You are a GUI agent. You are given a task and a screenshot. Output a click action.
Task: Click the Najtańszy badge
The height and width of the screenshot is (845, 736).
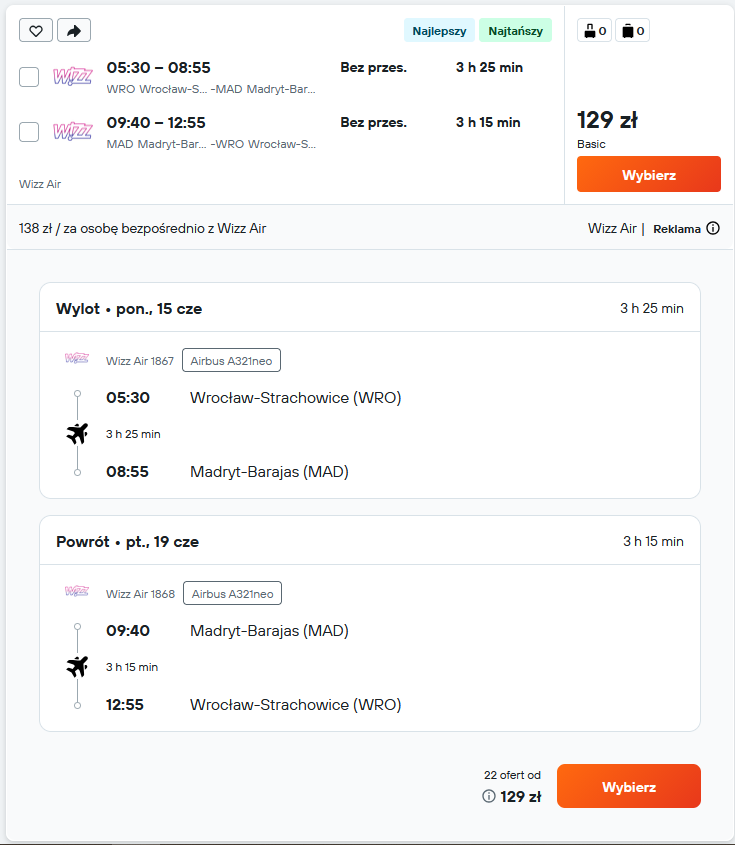coord(516,31)
